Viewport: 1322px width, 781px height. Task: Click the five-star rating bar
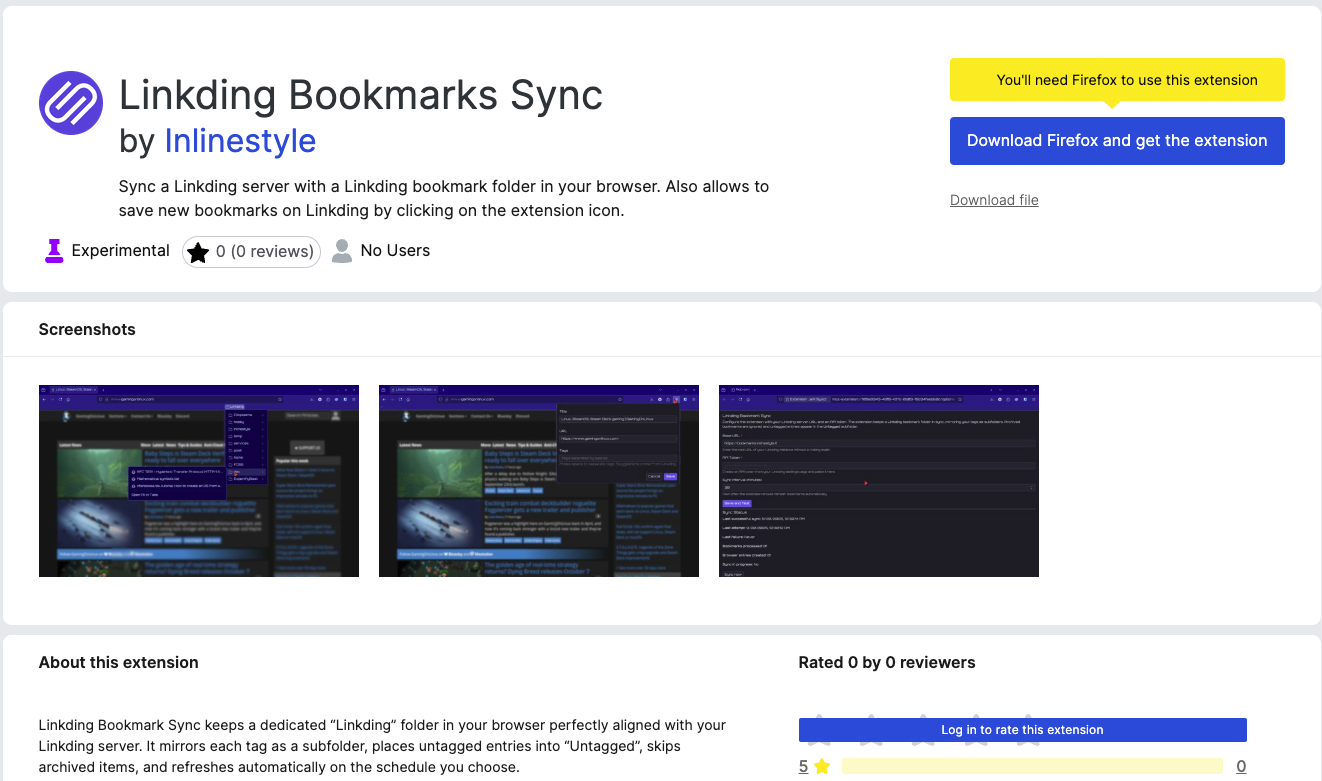[1031, 767]
